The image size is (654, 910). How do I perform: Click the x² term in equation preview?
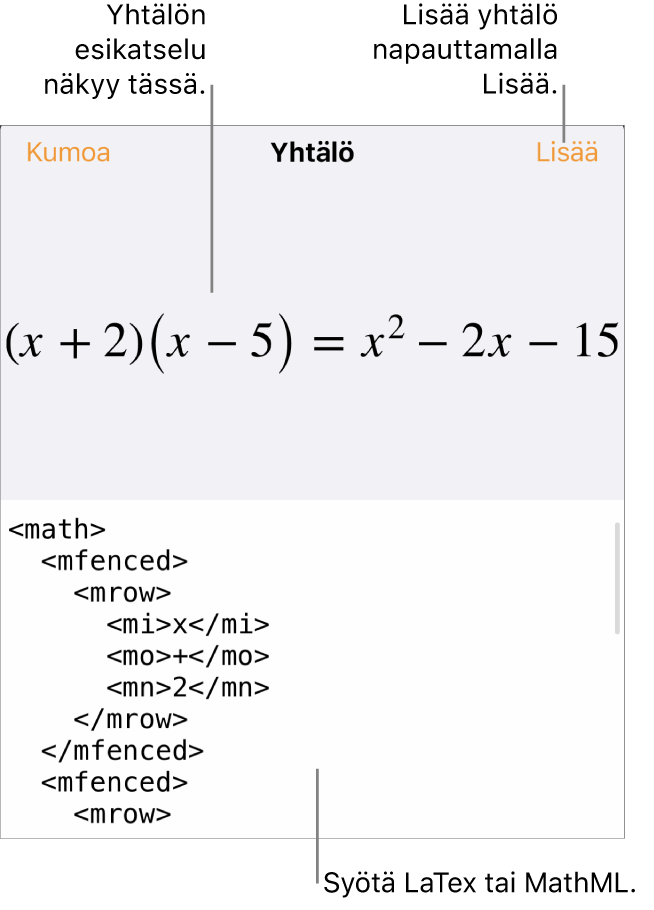(379, 342)
